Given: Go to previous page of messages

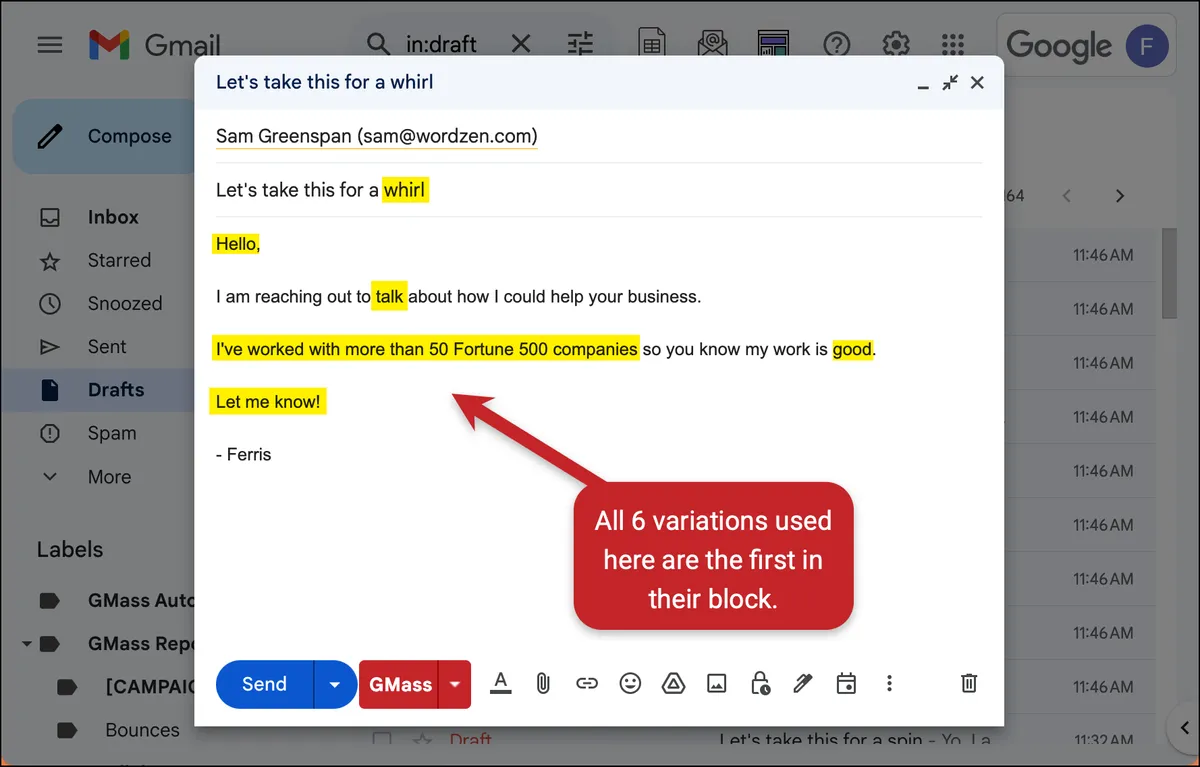Looking at the screenshot, I should point(1066,196).
